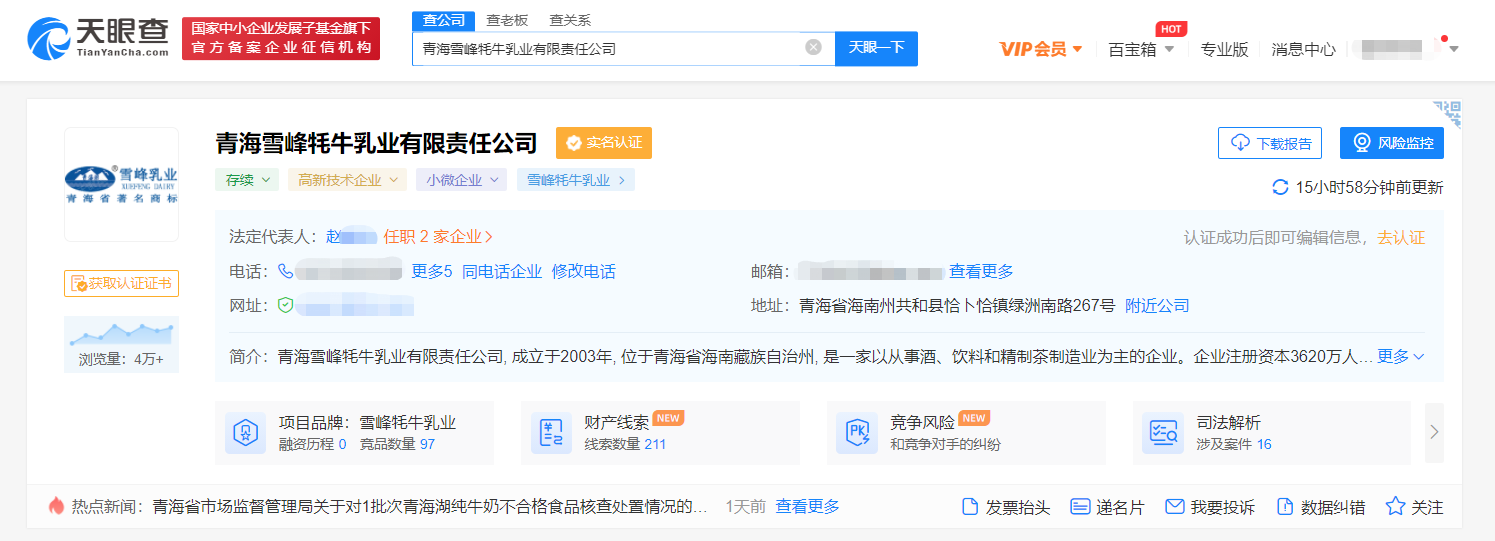
Task: Click the 天眼一下 search button
Action: tap(876, 48)
